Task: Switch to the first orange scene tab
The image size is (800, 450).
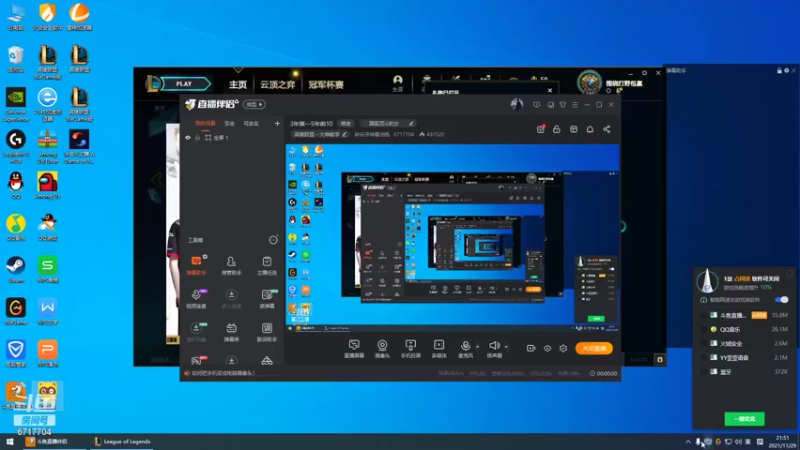Action: pyautogui.click(x=205, y=123)
